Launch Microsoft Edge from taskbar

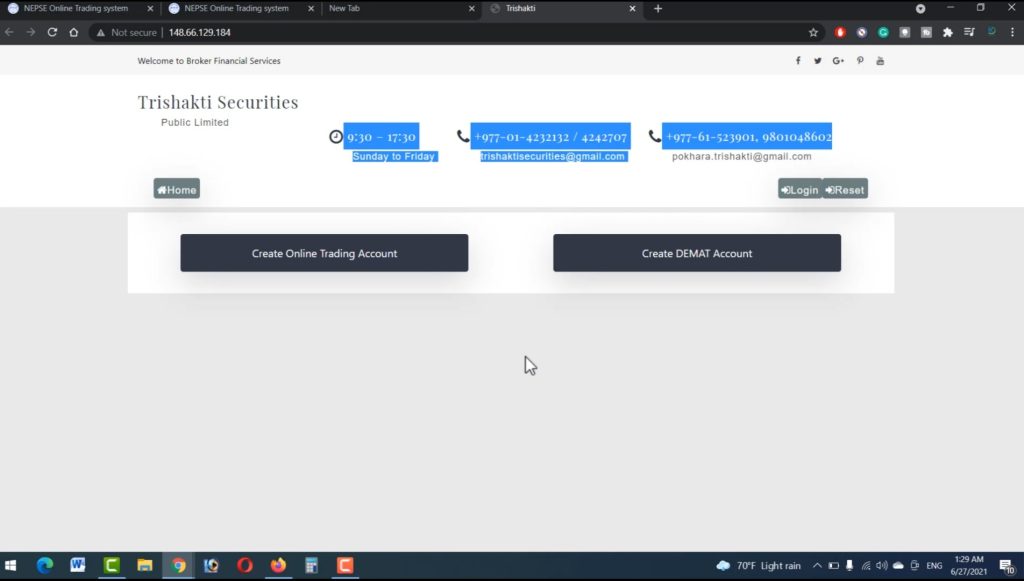coord(44,565)
